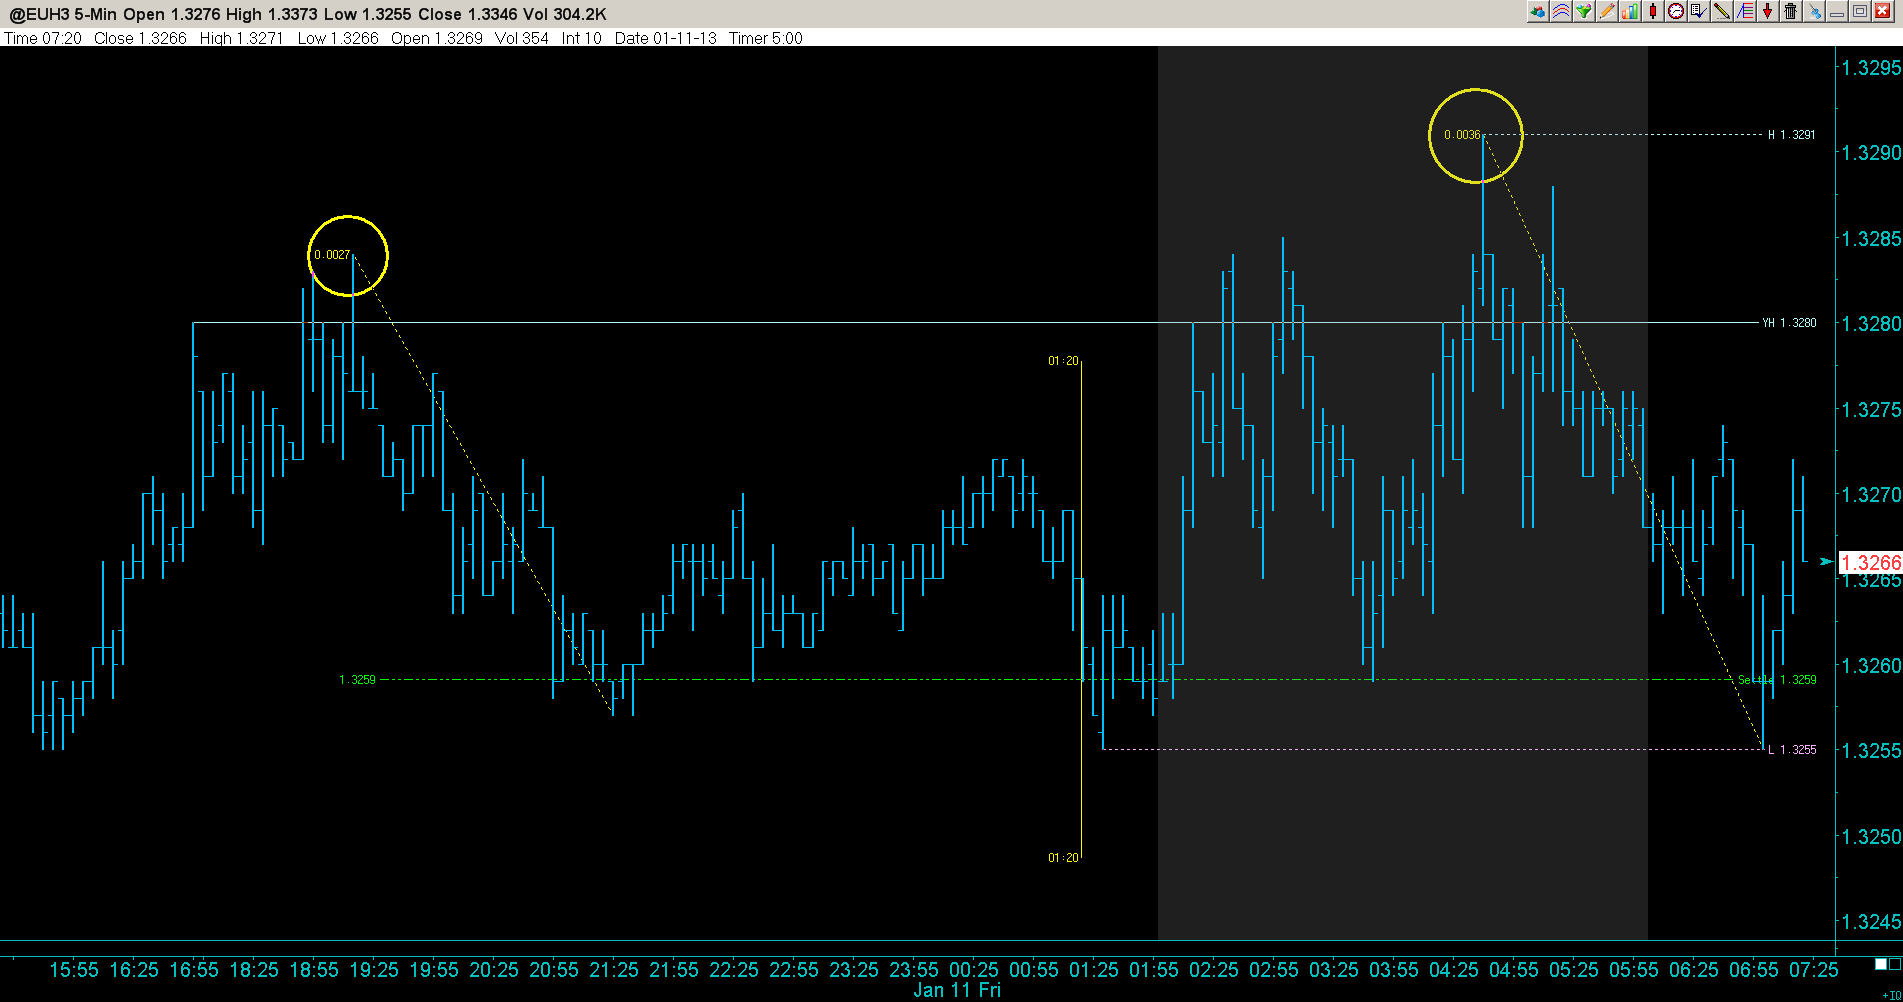This screenshot has width=1903, height=1002.
Task: Select the orange pencil edit icon
Action: [1607, 11]
